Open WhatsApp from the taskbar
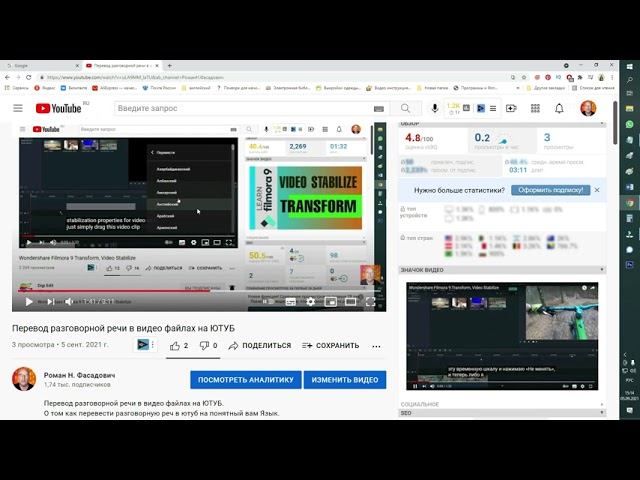The height and width of the screenshot is (480, 640). (630, 124)
